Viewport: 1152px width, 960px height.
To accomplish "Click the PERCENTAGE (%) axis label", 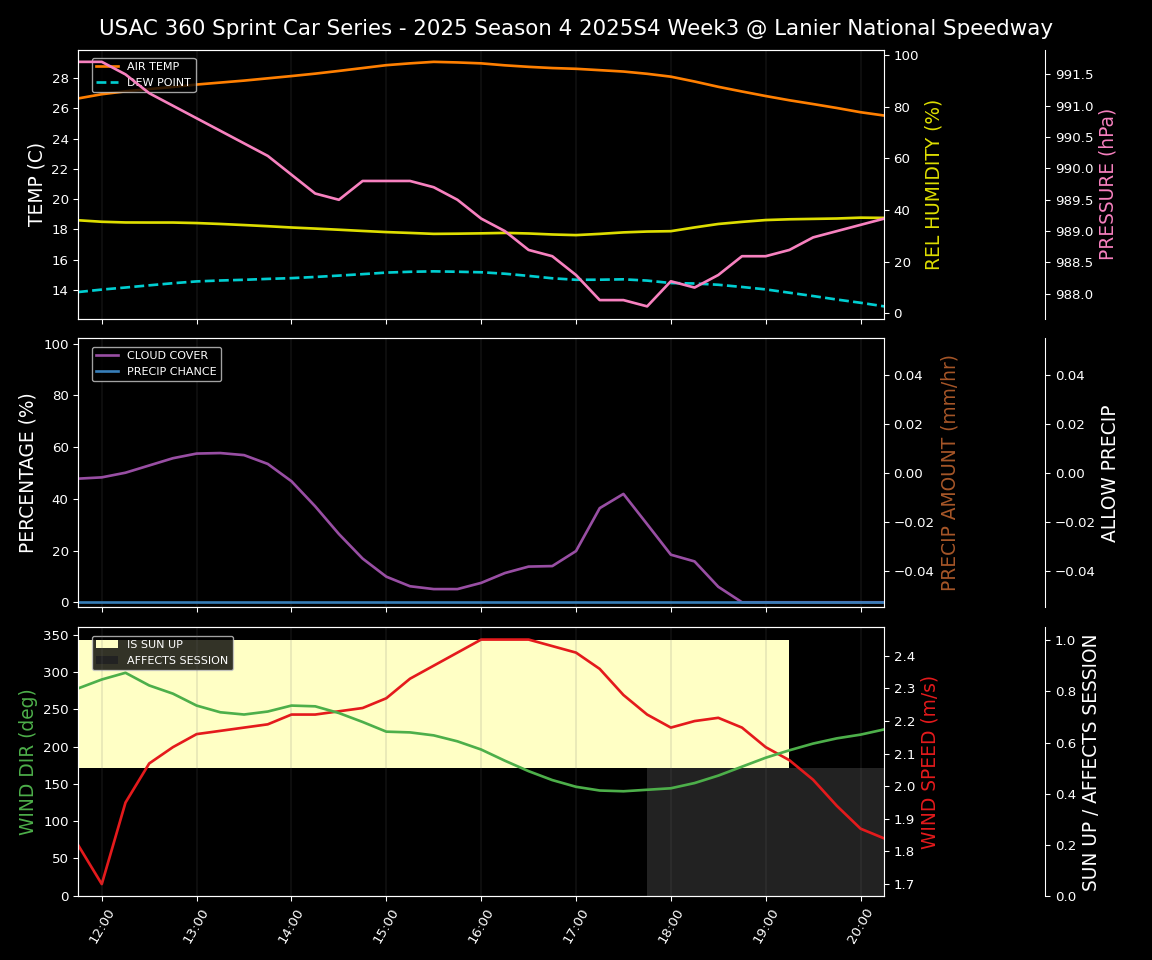I will [x=28, y=472].
